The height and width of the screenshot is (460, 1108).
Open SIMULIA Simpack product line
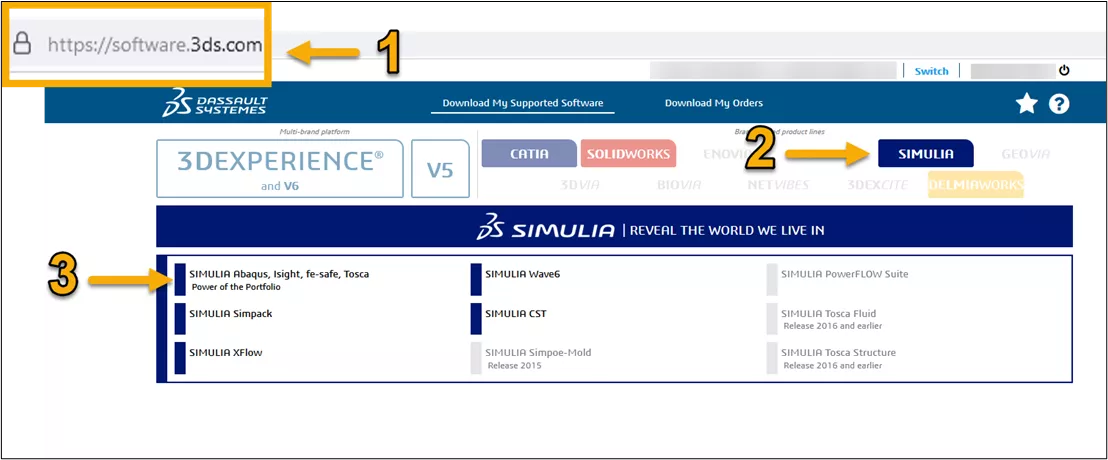coord(230,314)
